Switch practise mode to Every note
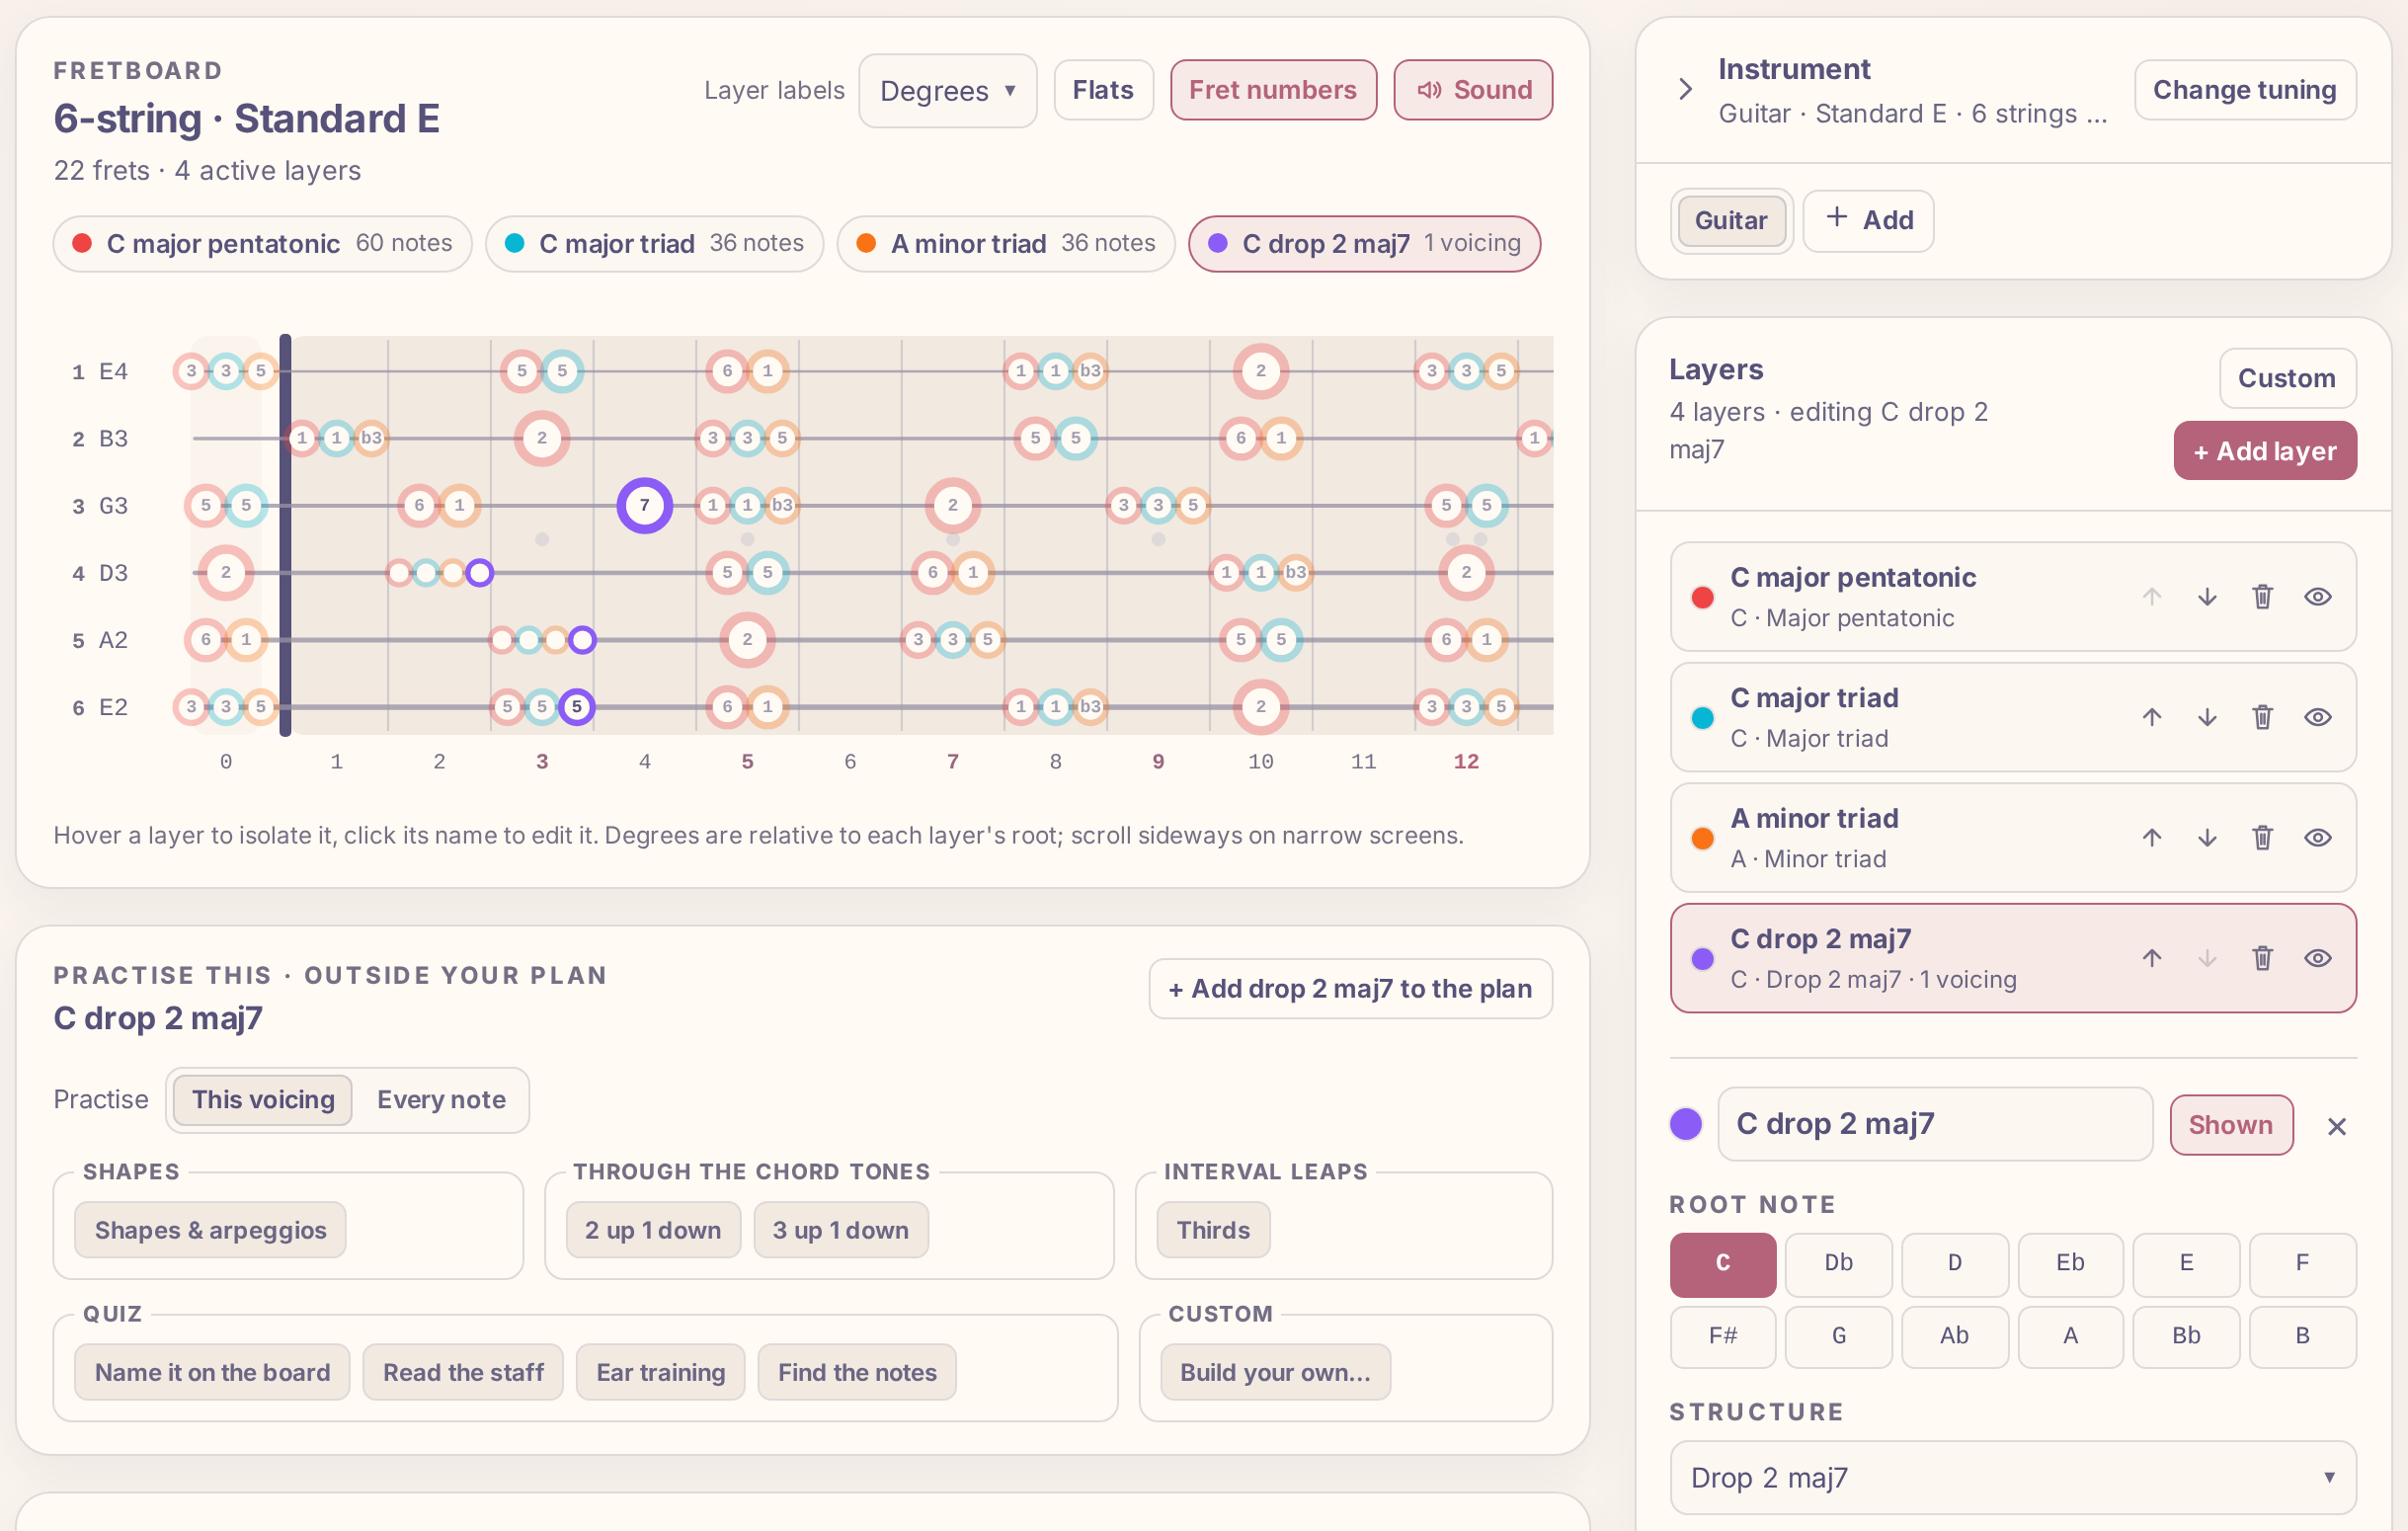Viewport: 2408px width, 1531px height. (441, 1100)
